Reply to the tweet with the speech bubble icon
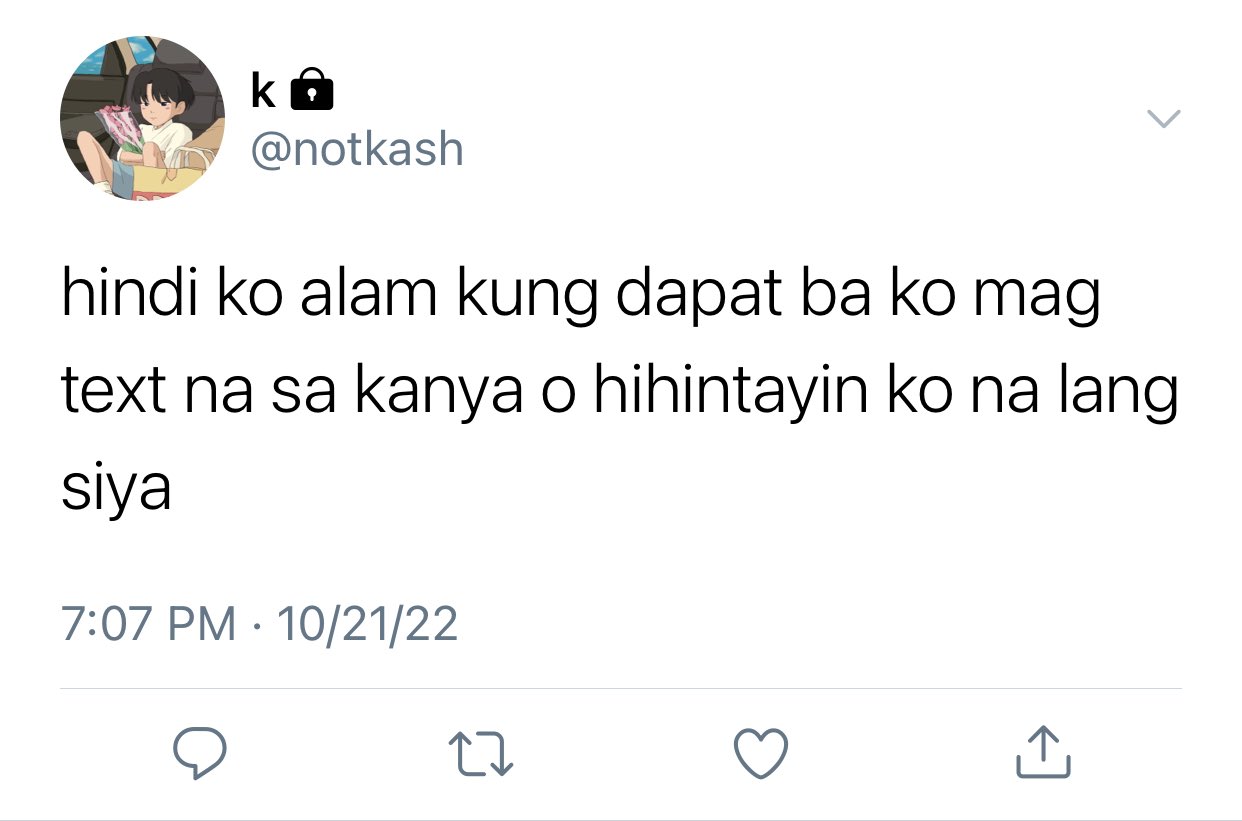 199,754
